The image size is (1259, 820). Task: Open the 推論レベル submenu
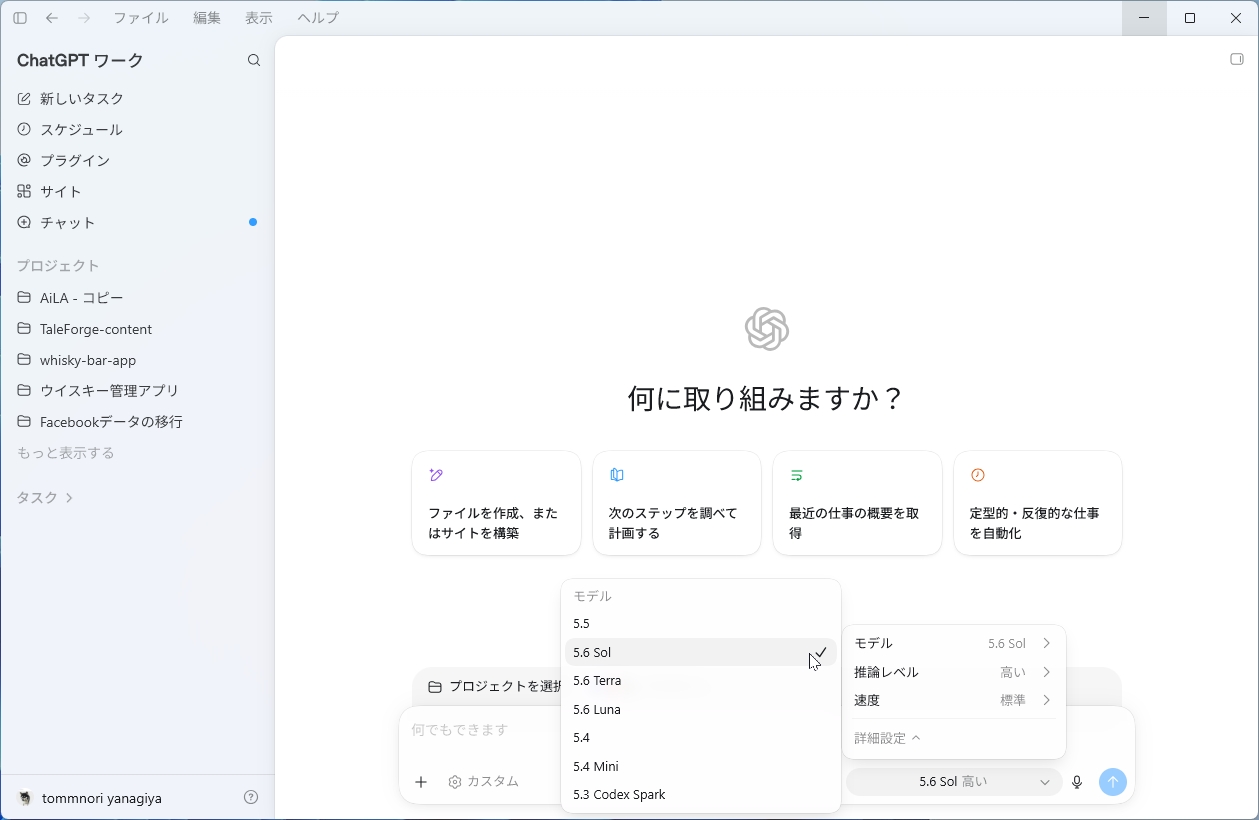pyautogui.click(x=954, y=672)
